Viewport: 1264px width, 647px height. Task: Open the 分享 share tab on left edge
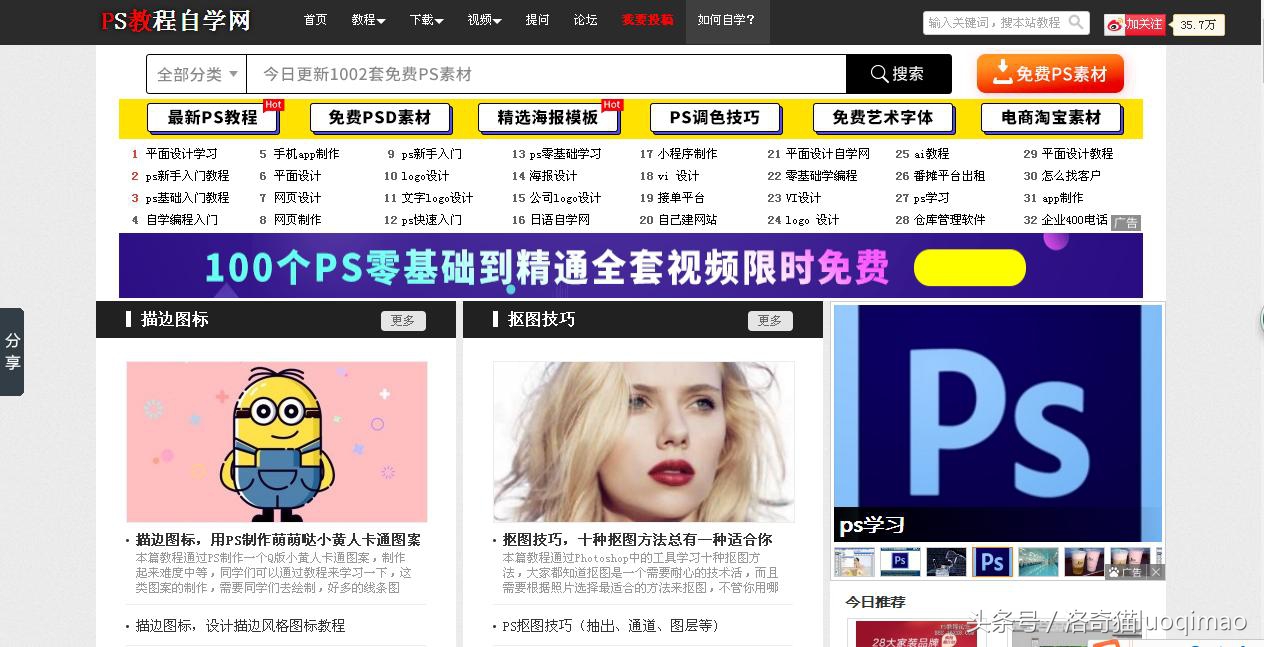[12, 352]
